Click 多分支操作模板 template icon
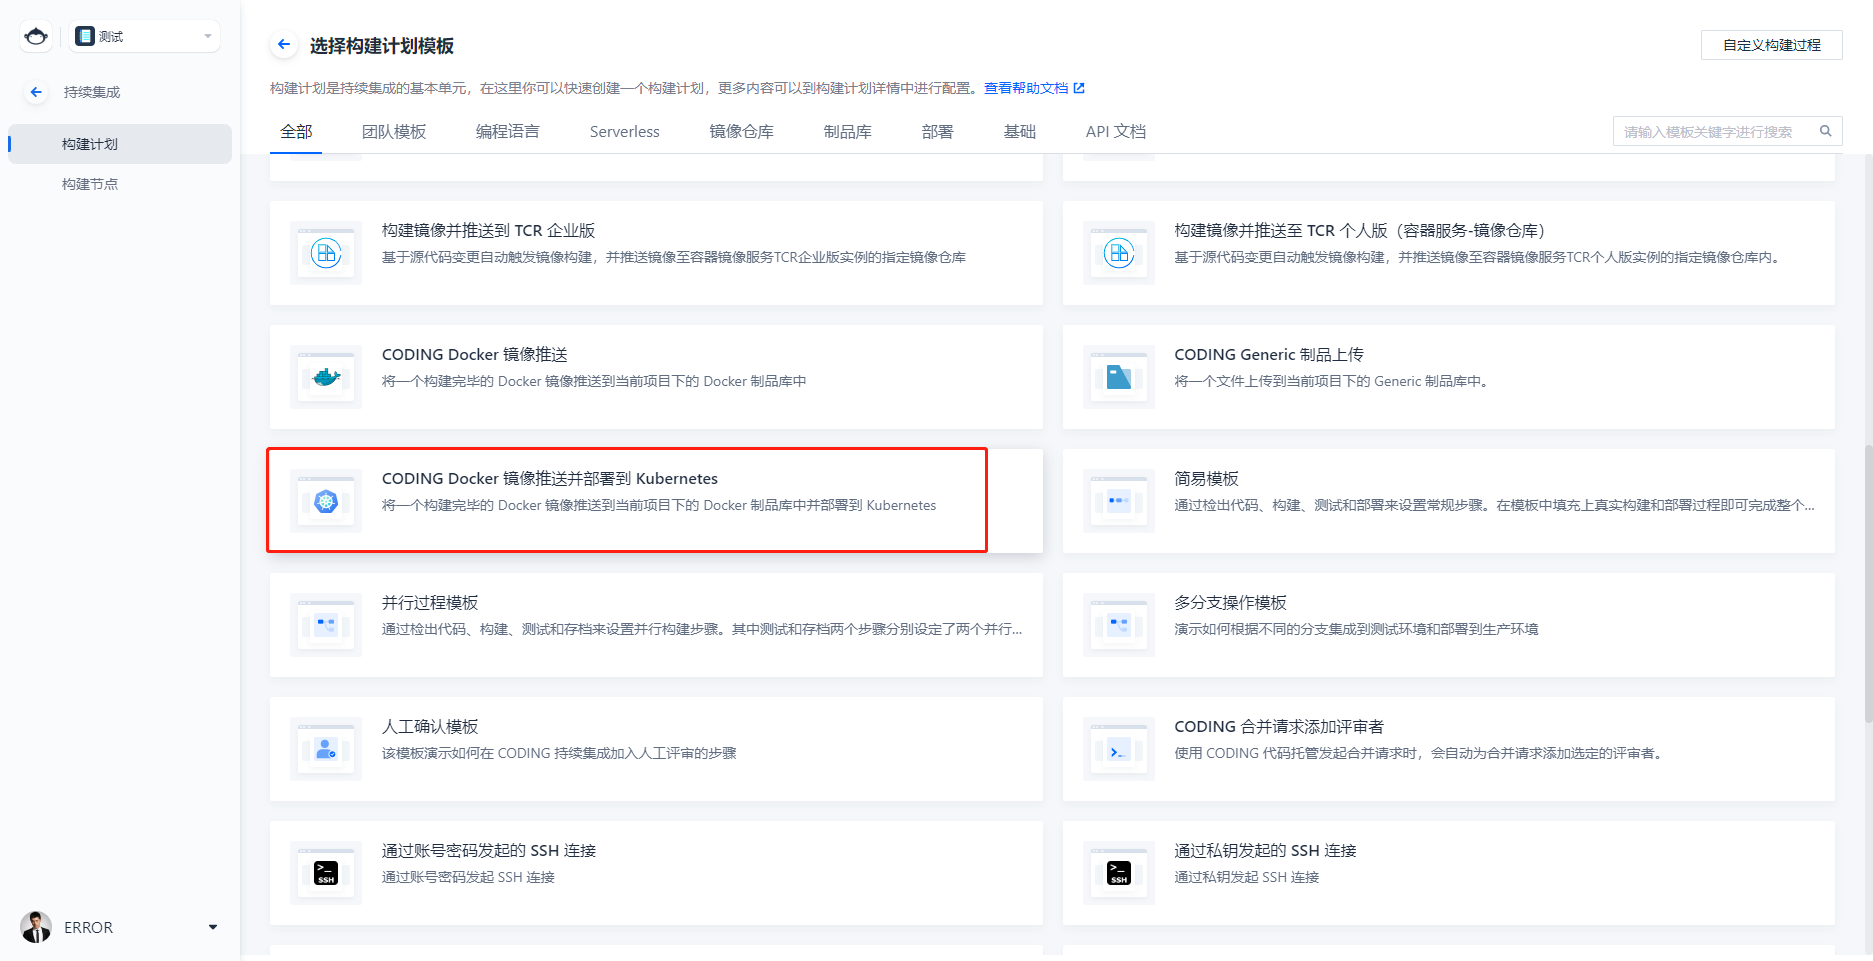Image resolution: width=1873 pixels, height=961 pixels. (x=1119, y=625)
